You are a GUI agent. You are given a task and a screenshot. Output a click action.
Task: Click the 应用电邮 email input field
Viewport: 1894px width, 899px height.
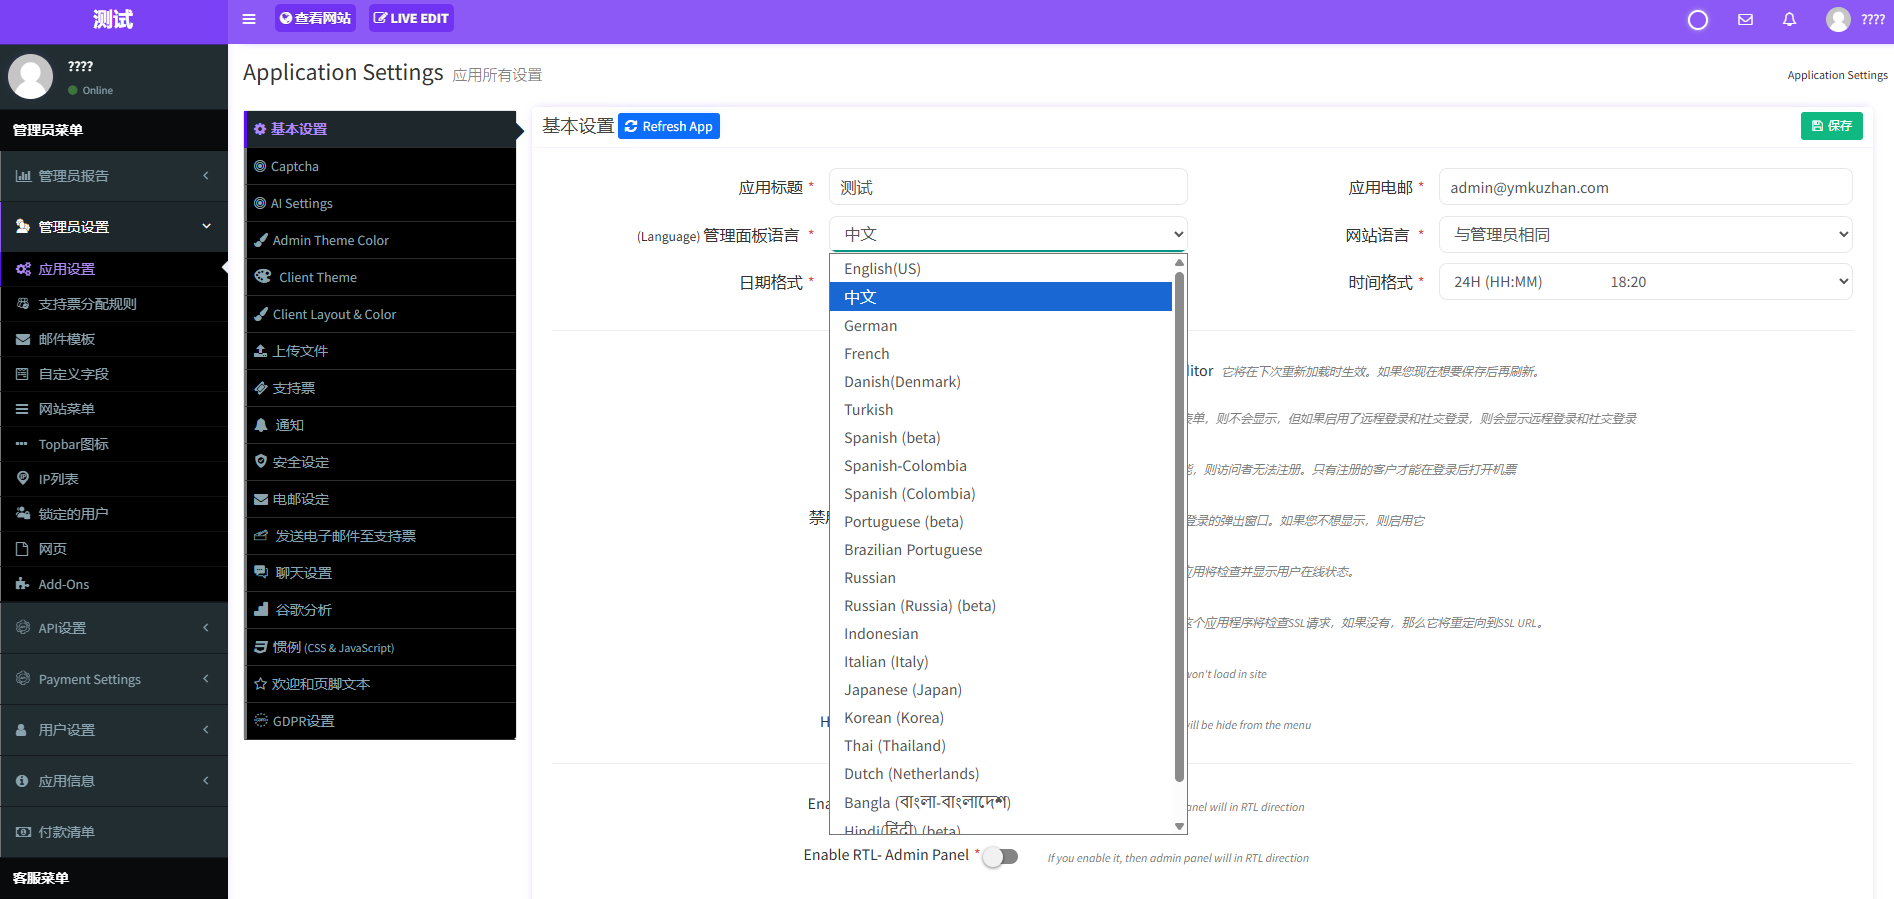(1645, 188)
